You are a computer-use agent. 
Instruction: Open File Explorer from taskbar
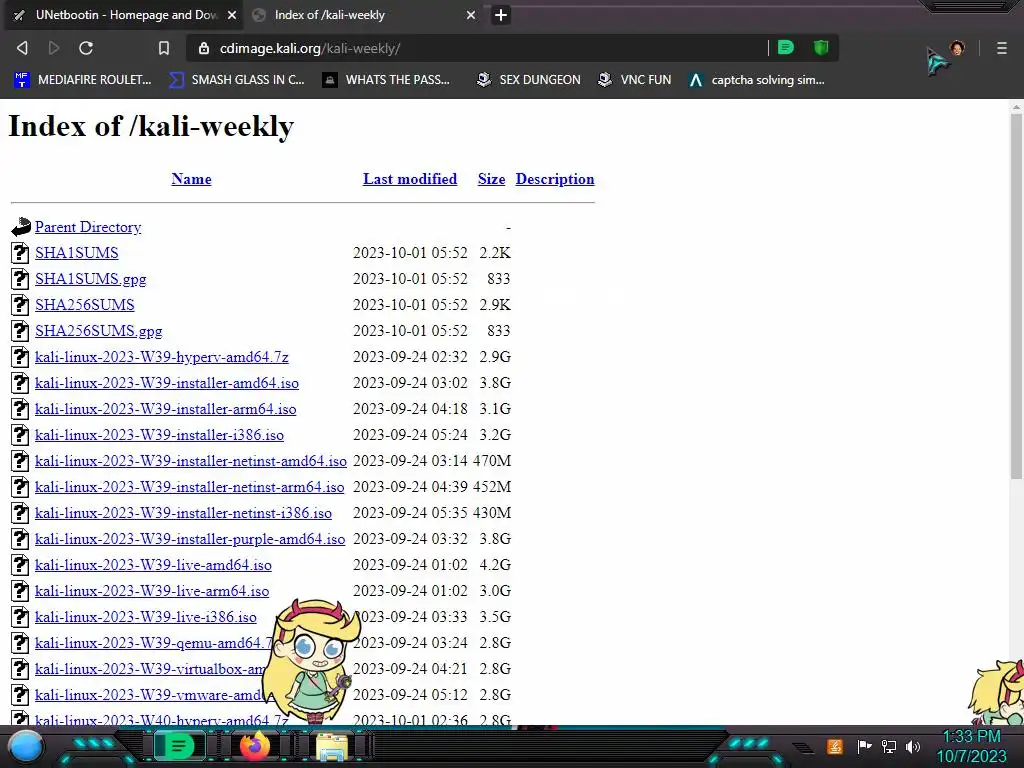click(332, 747)
